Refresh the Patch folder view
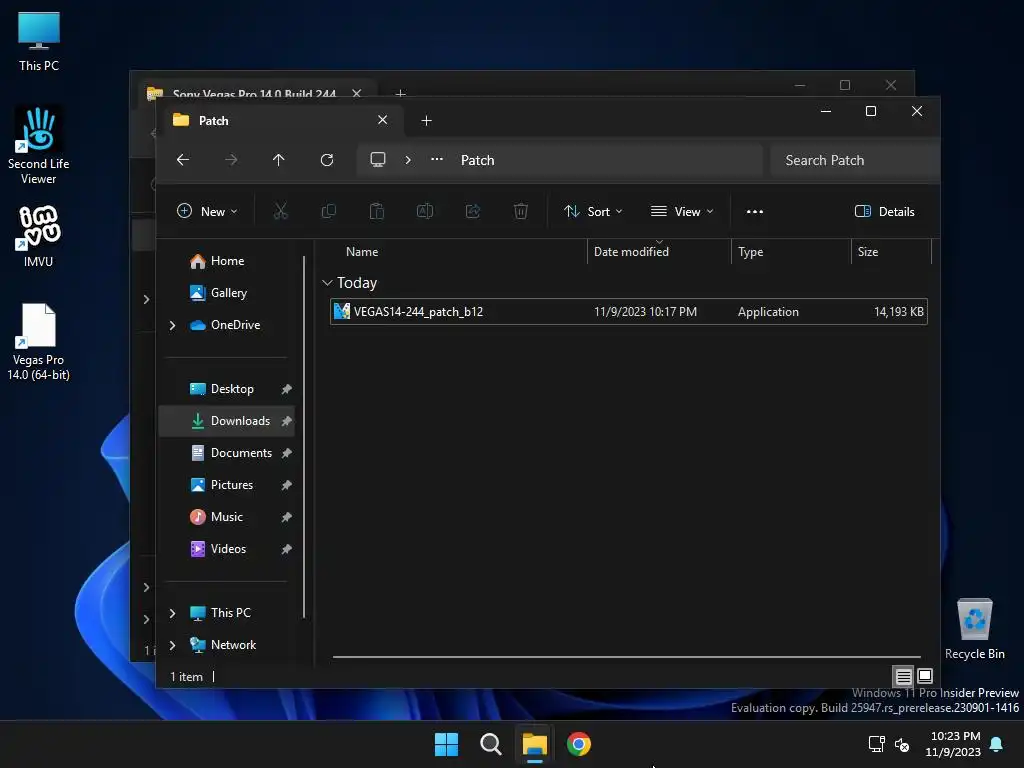 point(327,160)
